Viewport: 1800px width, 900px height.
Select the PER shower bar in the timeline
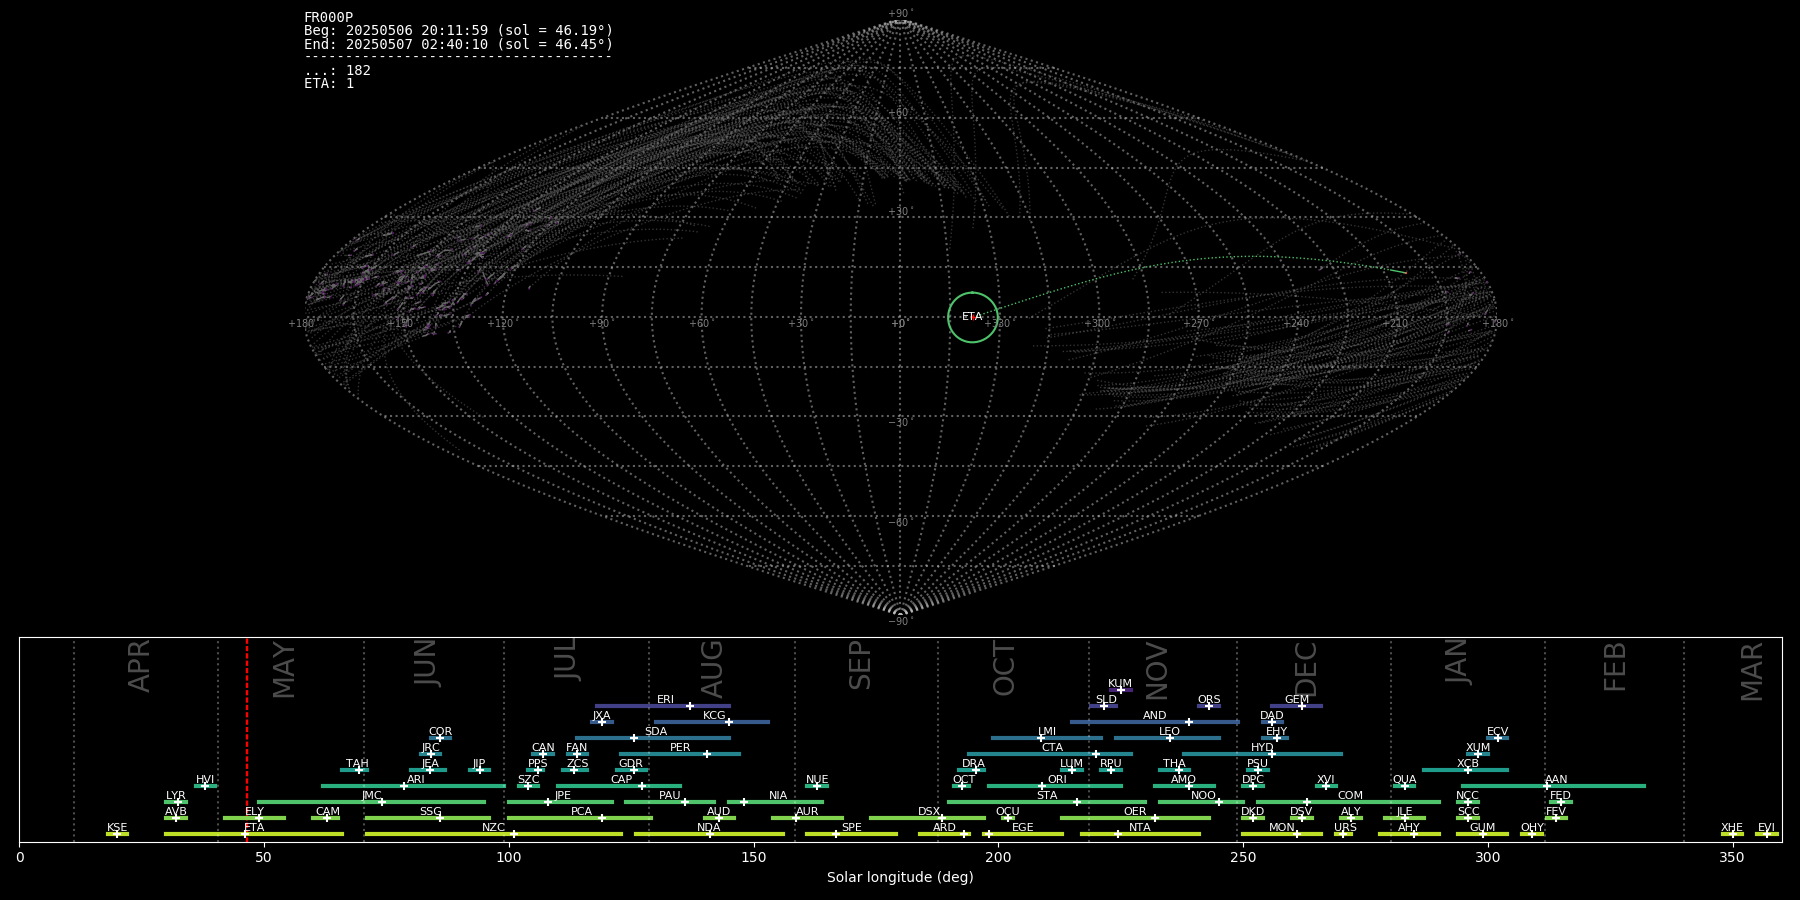pos(680,754)
